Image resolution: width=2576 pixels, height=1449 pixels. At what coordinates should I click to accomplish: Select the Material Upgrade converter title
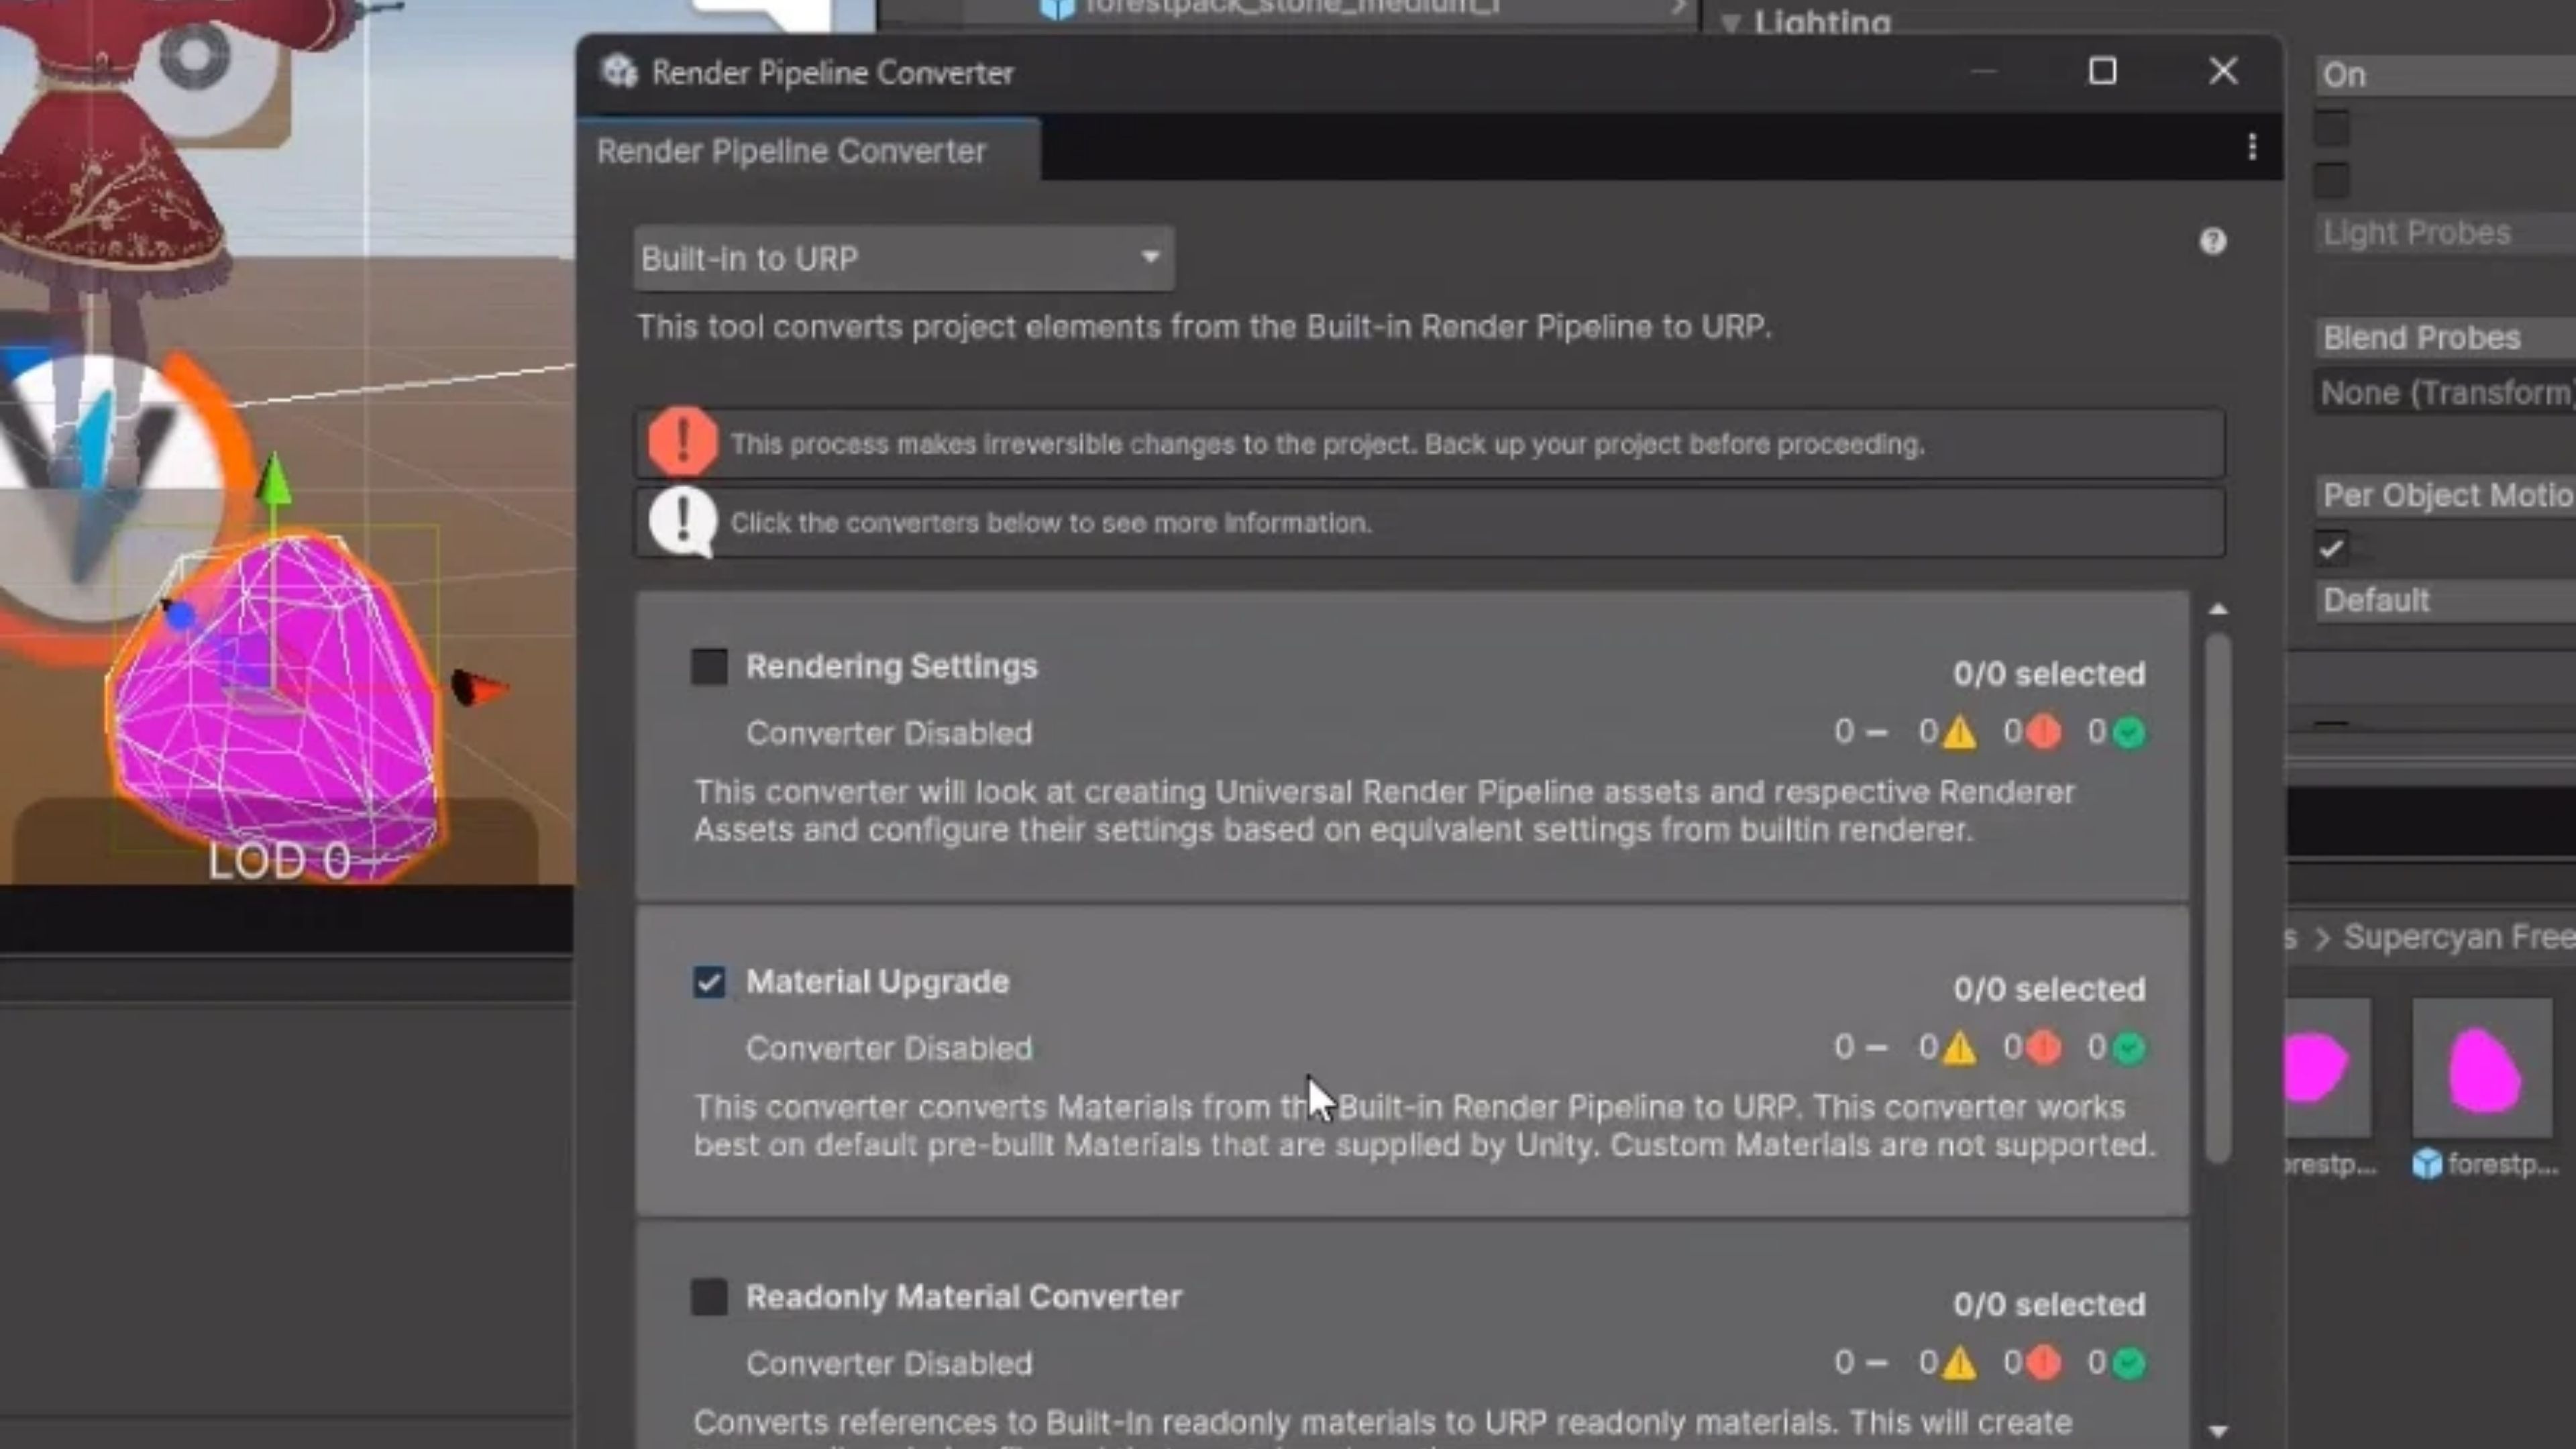877,981
